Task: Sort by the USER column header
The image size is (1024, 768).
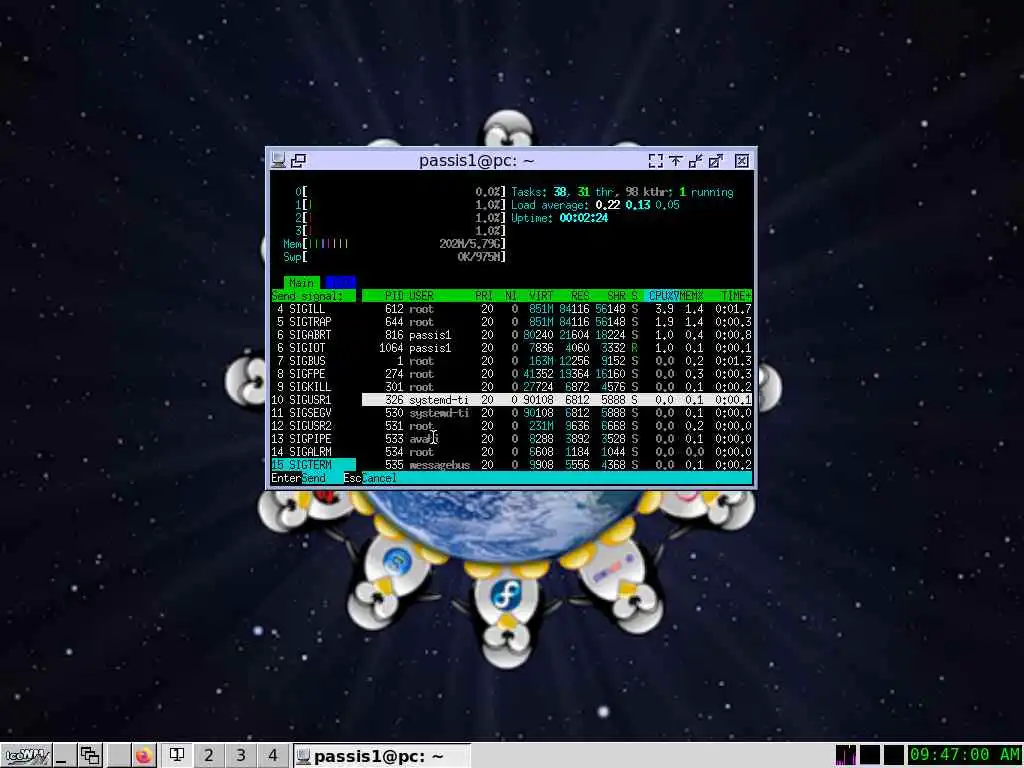Action: (x=421, y=296)
